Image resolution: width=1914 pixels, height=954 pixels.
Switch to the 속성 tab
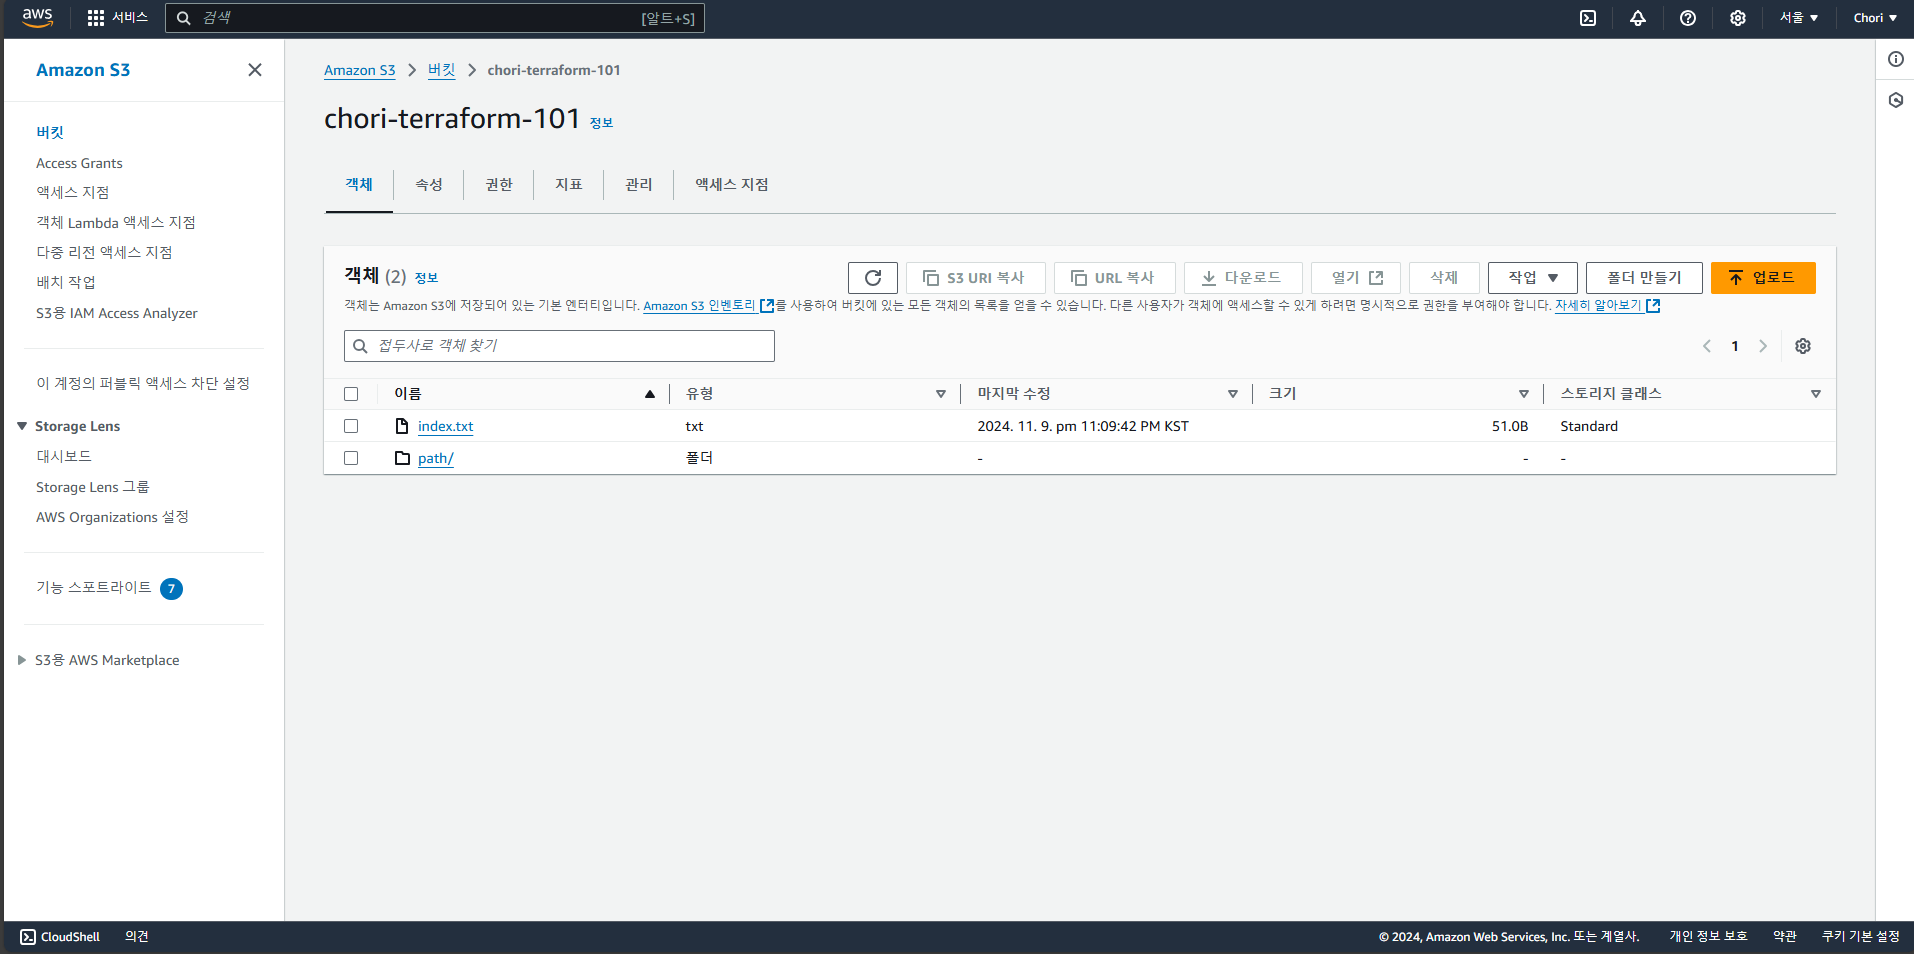(x=429, y=184)
